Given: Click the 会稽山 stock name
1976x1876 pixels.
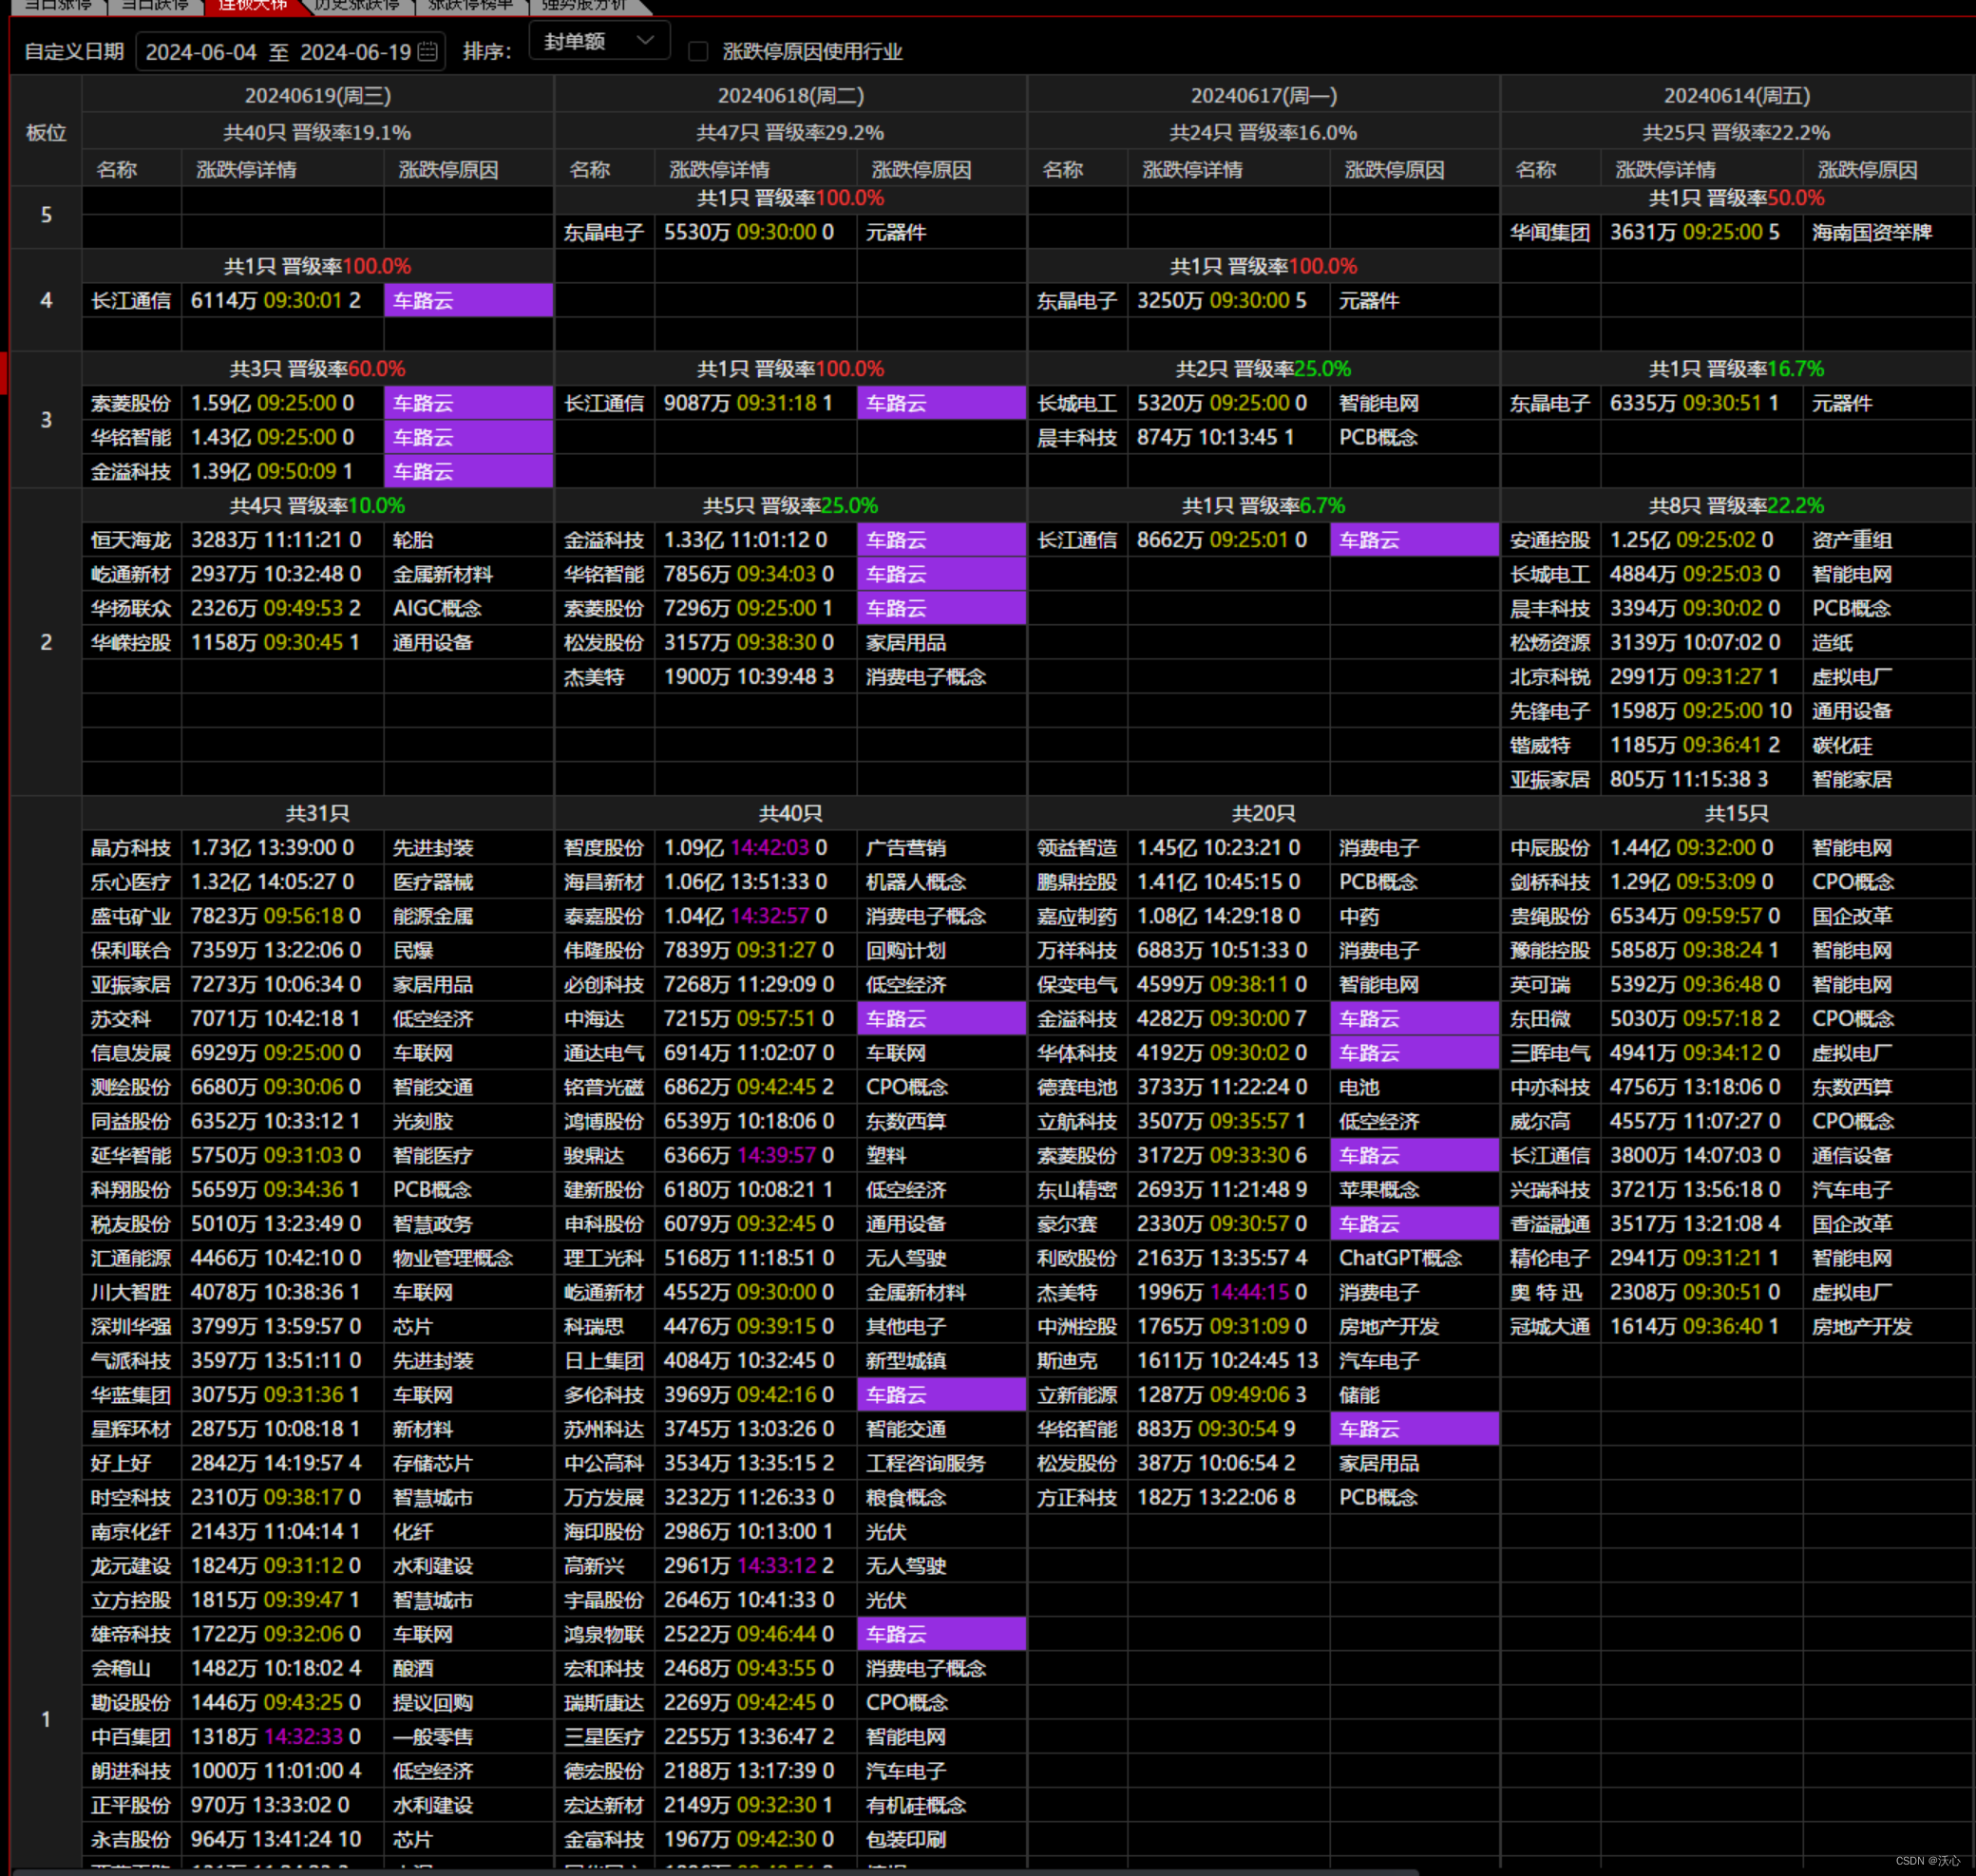Looking at the screenshot, I should pyautogui.click(x=121, y=1669).
